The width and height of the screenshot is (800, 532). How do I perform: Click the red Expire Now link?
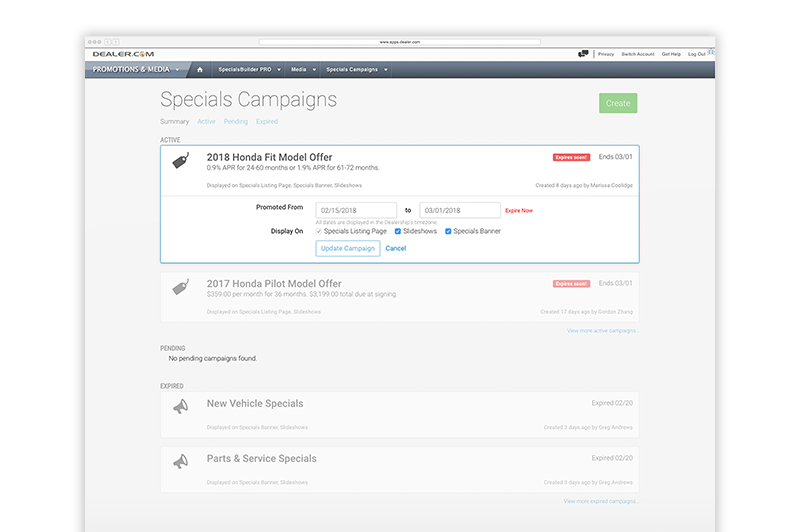click(x=519, y=211)
